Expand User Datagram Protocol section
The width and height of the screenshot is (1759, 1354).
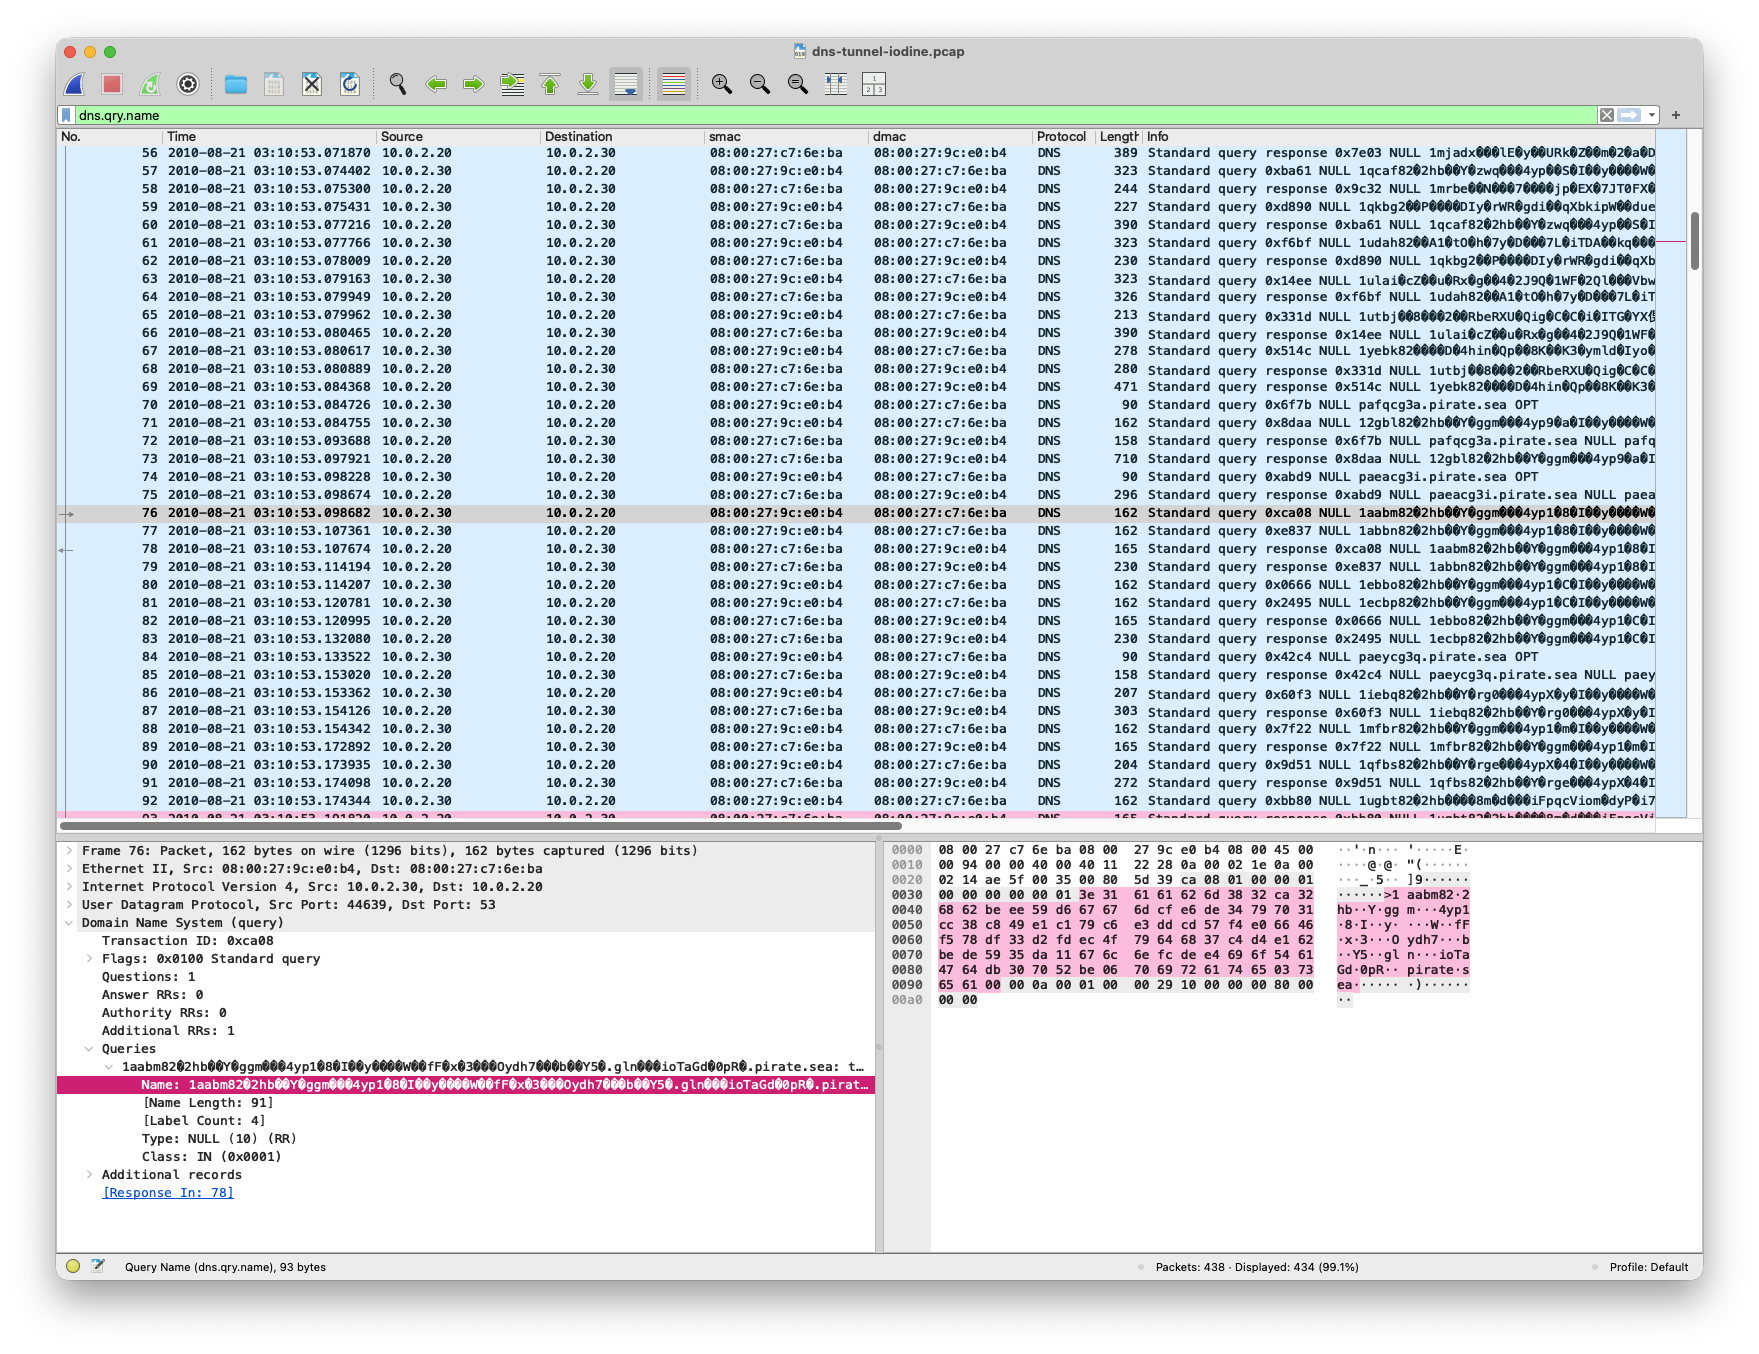pos(69,905)
